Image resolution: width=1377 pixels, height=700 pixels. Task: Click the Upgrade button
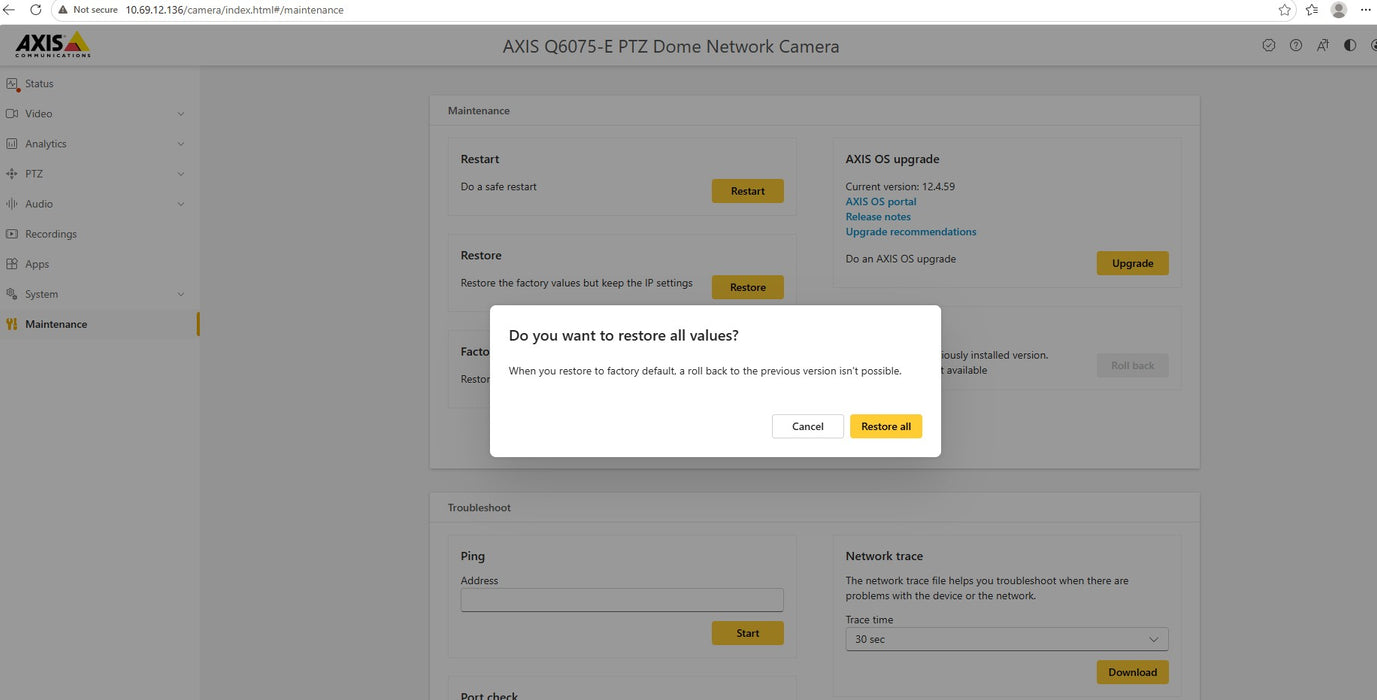point(1133,263)
